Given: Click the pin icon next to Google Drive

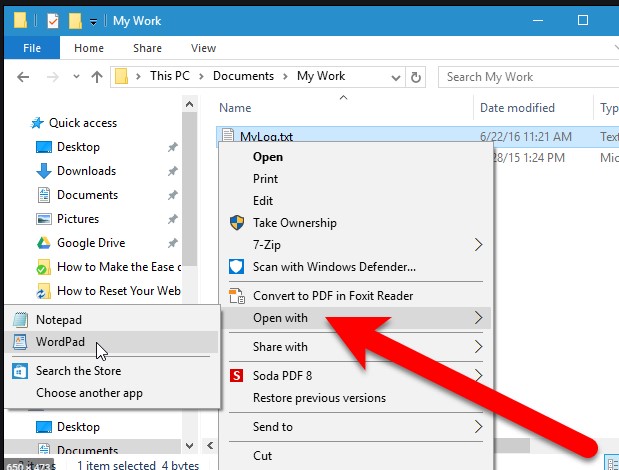Looking at the screenshot, I should point(173,243).
